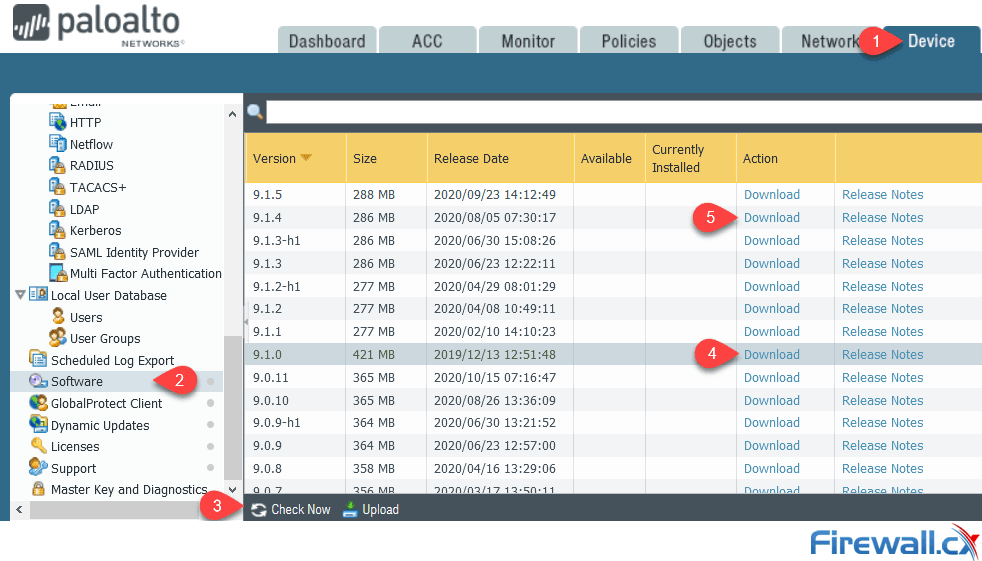The height and width of the screenshot is (561, 982).
Task: Click the Local User Database icon
Action: pos(38,295)
